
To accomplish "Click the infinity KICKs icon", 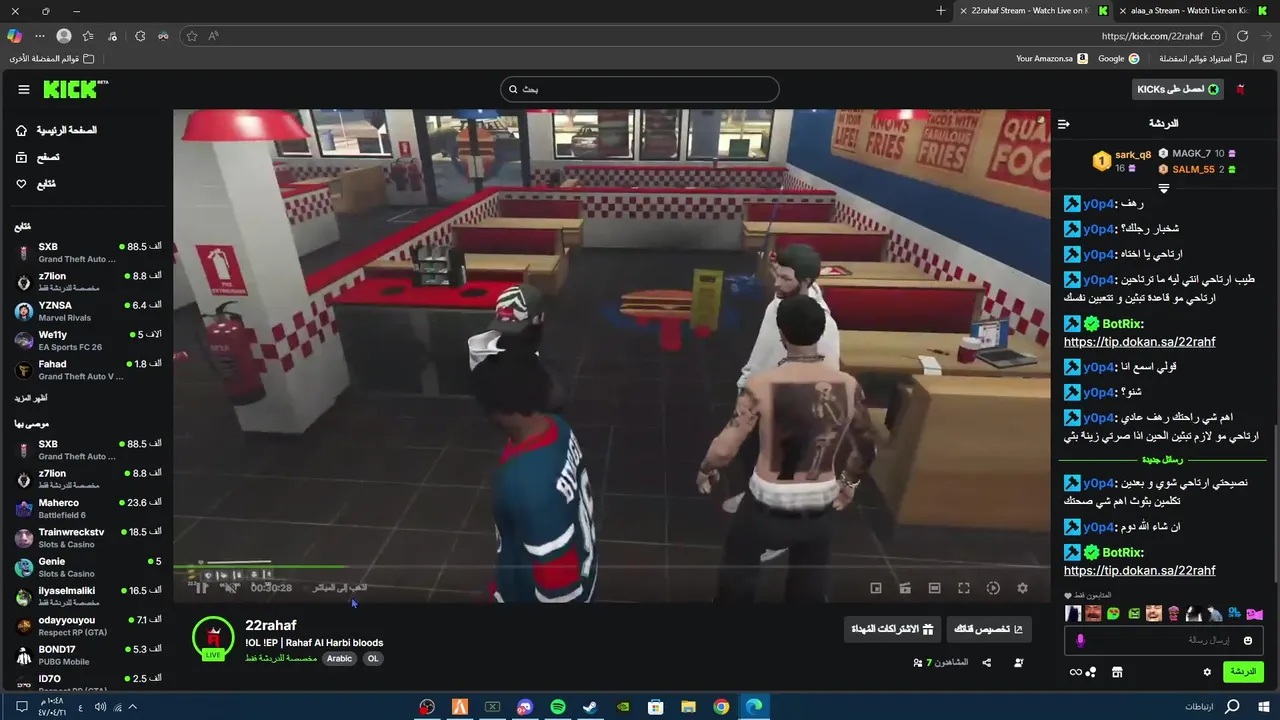I will click(1076, 672).
